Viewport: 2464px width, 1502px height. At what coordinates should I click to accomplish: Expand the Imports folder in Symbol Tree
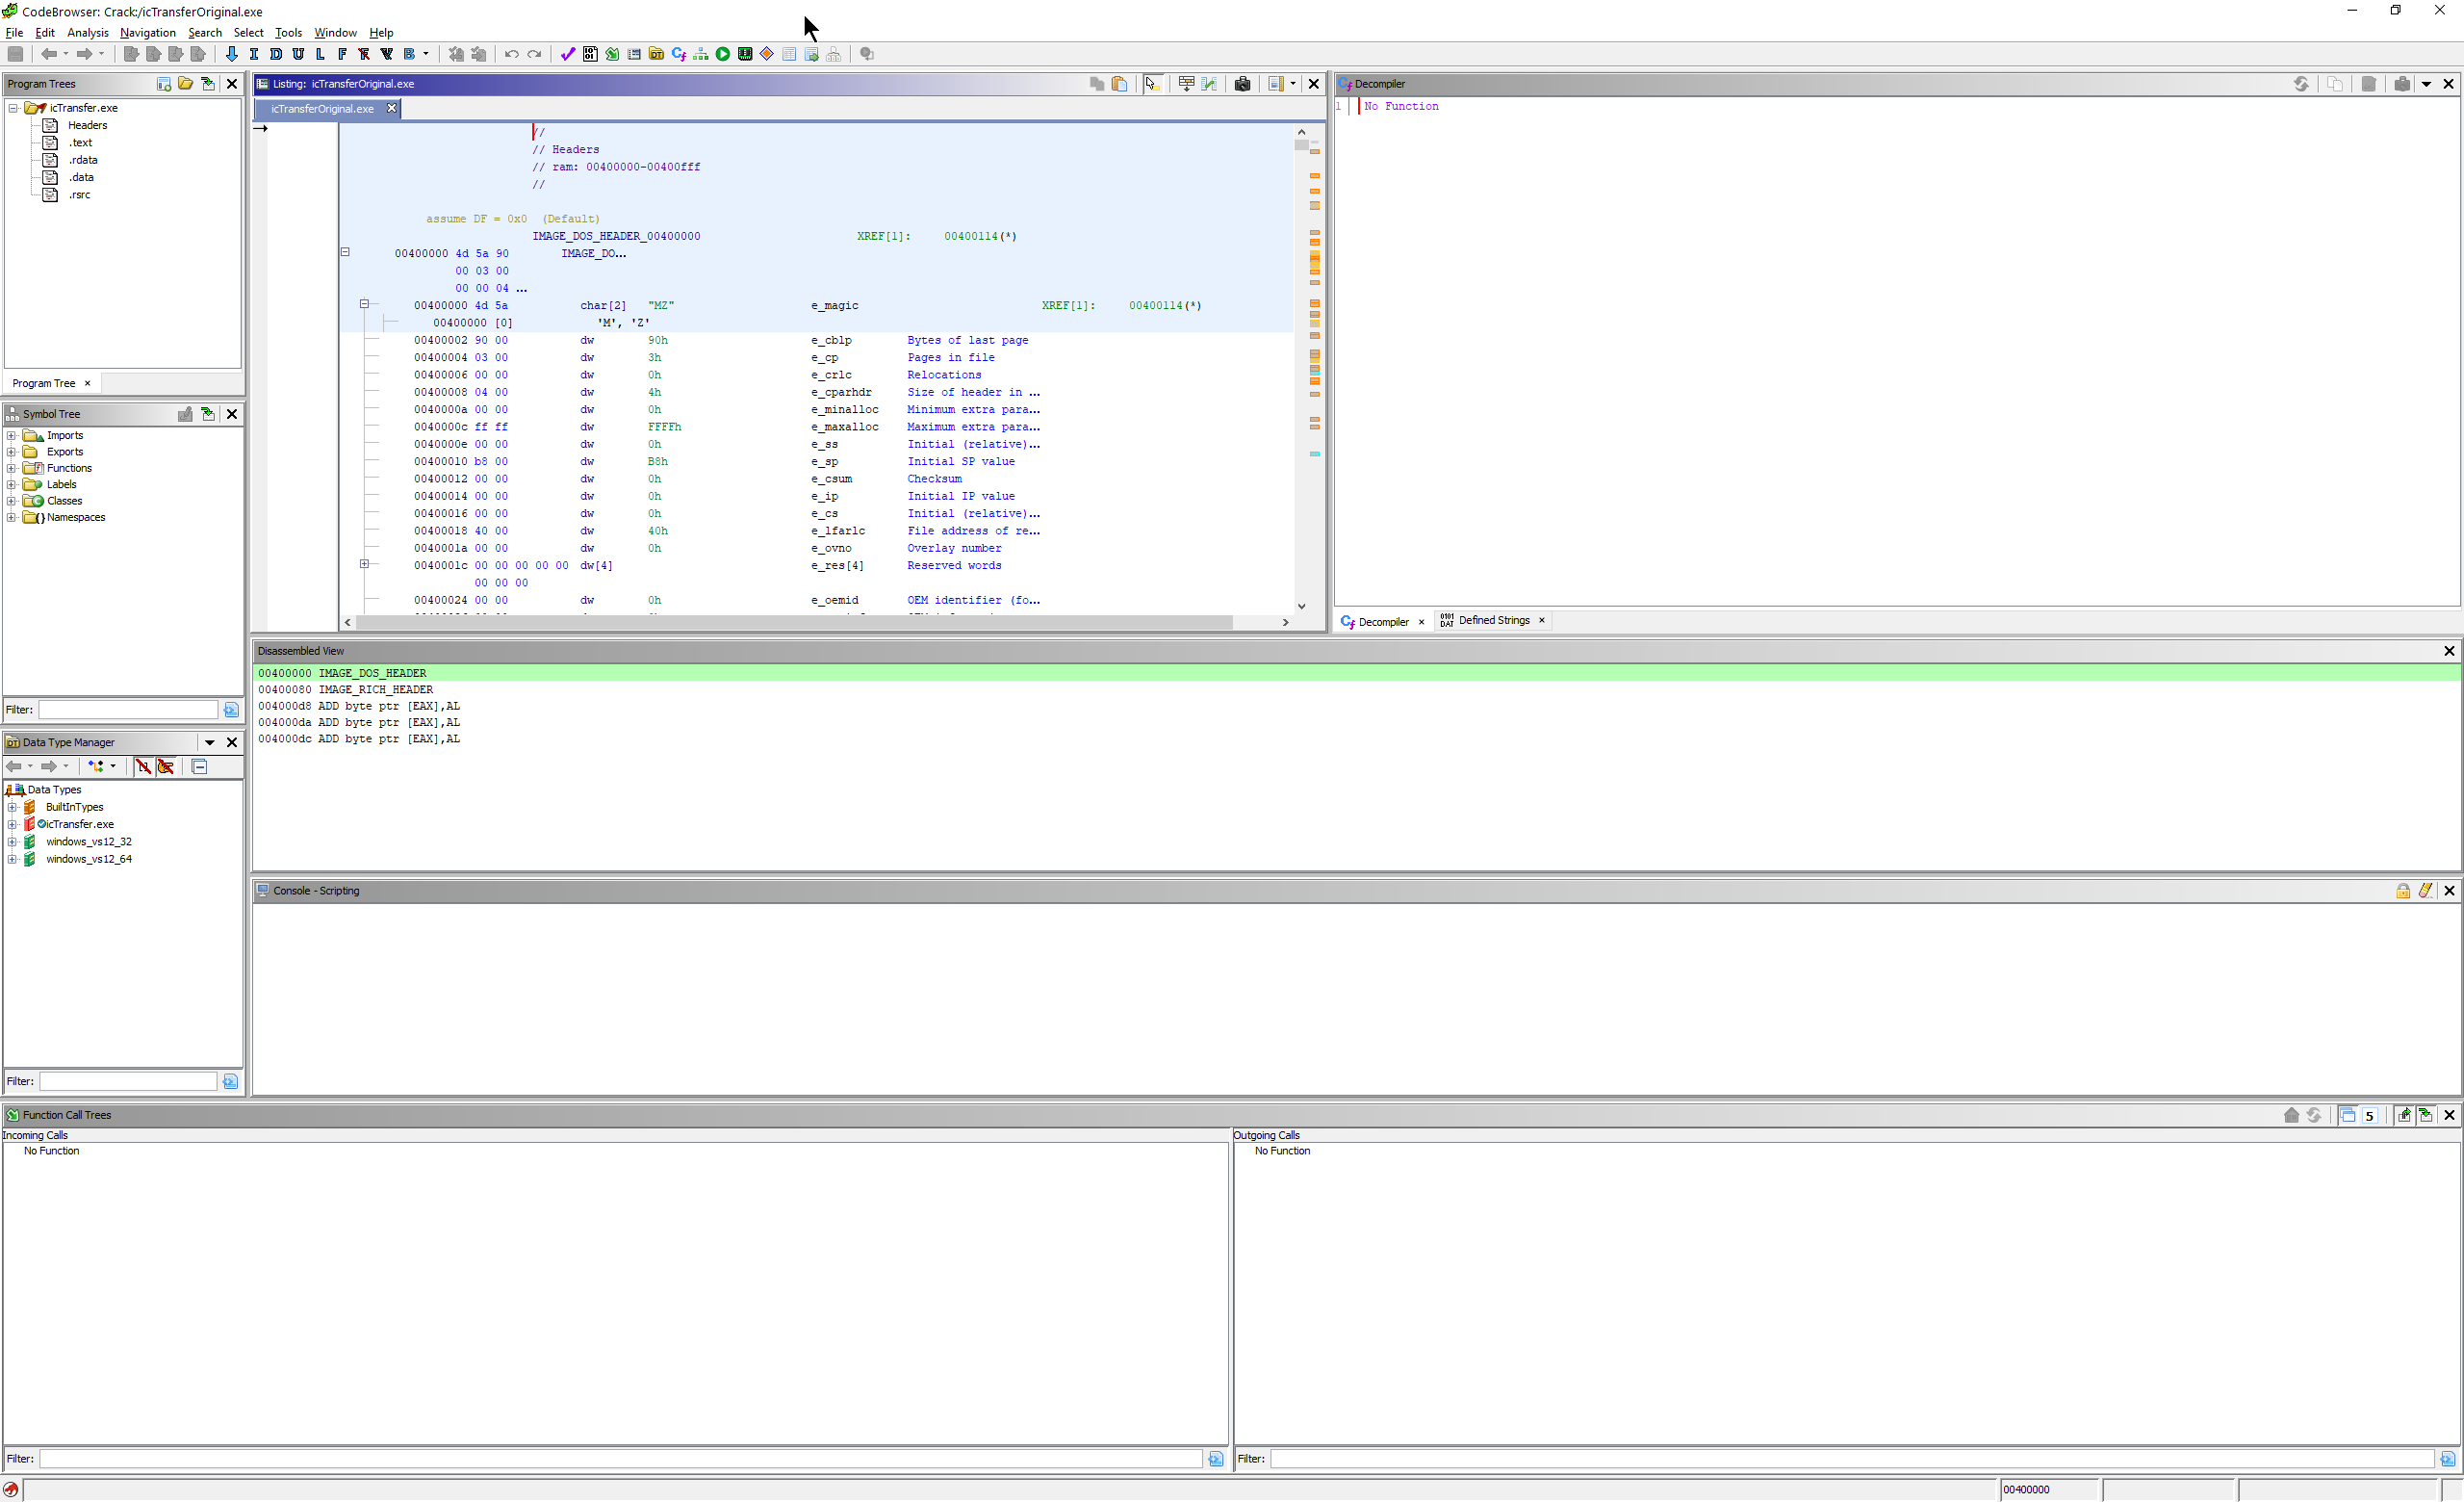pos(11,435)
